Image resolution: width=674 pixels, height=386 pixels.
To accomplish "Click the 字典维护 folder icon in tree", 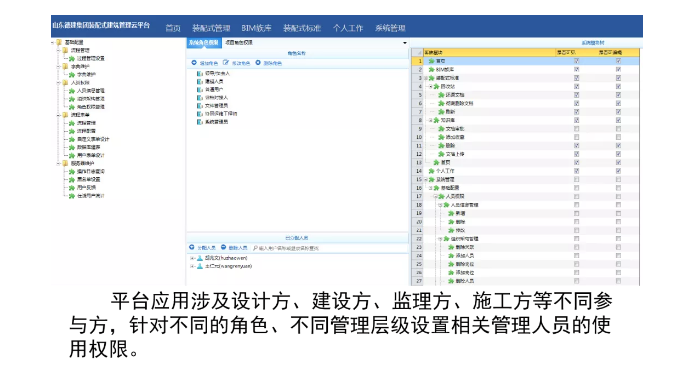I will (65, 67).
